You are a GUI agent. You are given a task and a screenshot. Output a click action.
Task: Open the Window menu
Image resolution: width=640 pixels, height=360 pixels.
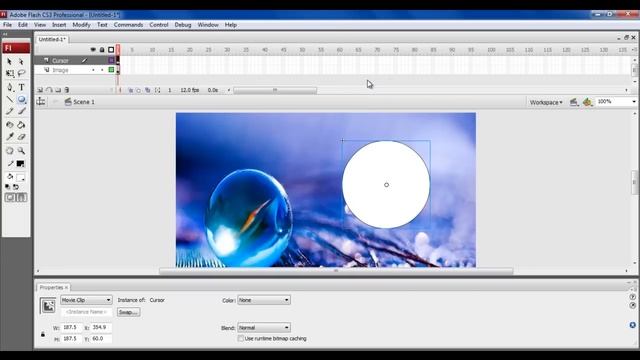tap(208, 25)
